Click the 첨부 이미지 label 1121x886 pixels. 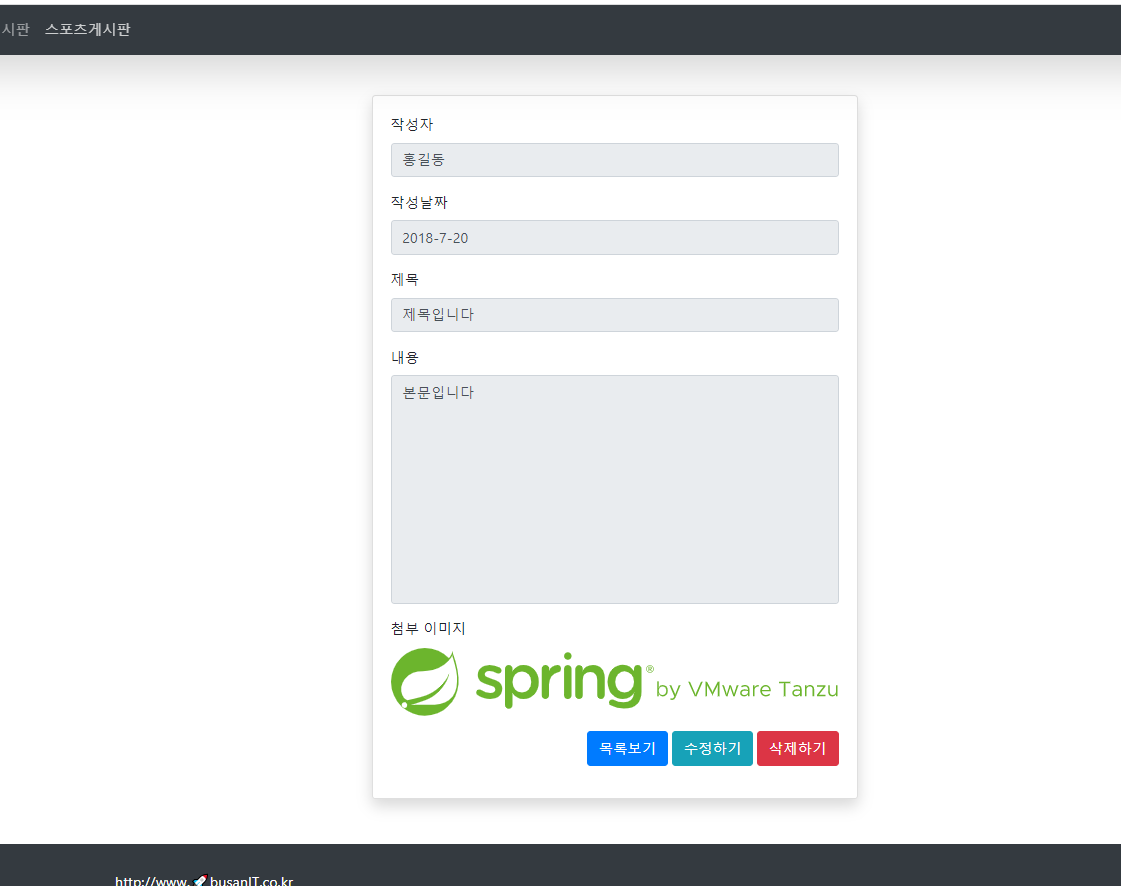tap(428, 628)
